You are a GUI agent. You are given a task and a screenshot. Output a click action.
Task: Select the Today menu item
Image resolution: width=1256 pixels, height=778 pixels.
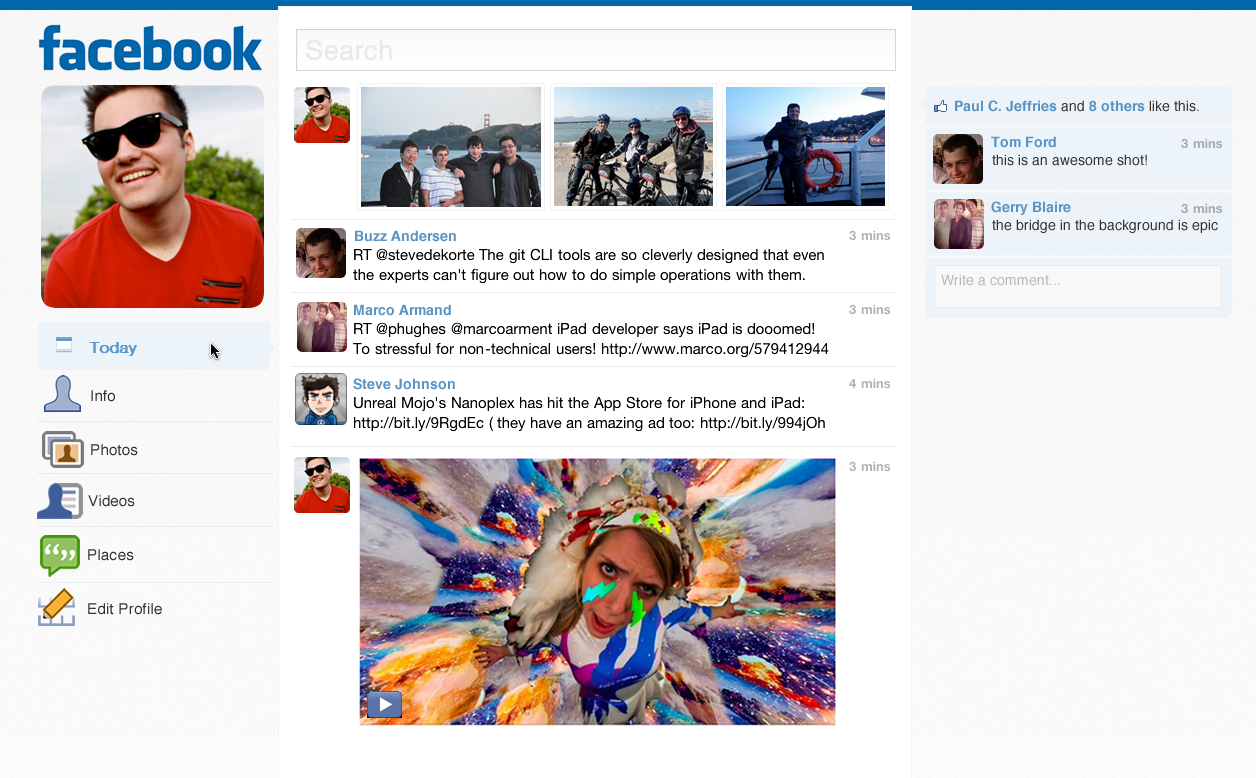point(113,348)
